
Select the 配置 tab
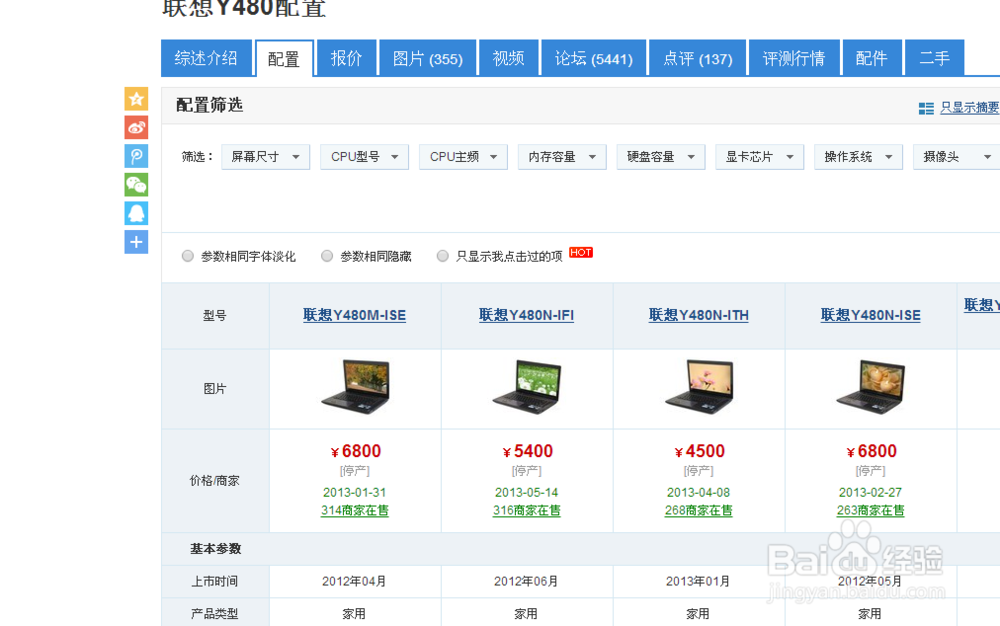(x=284, y=59)
